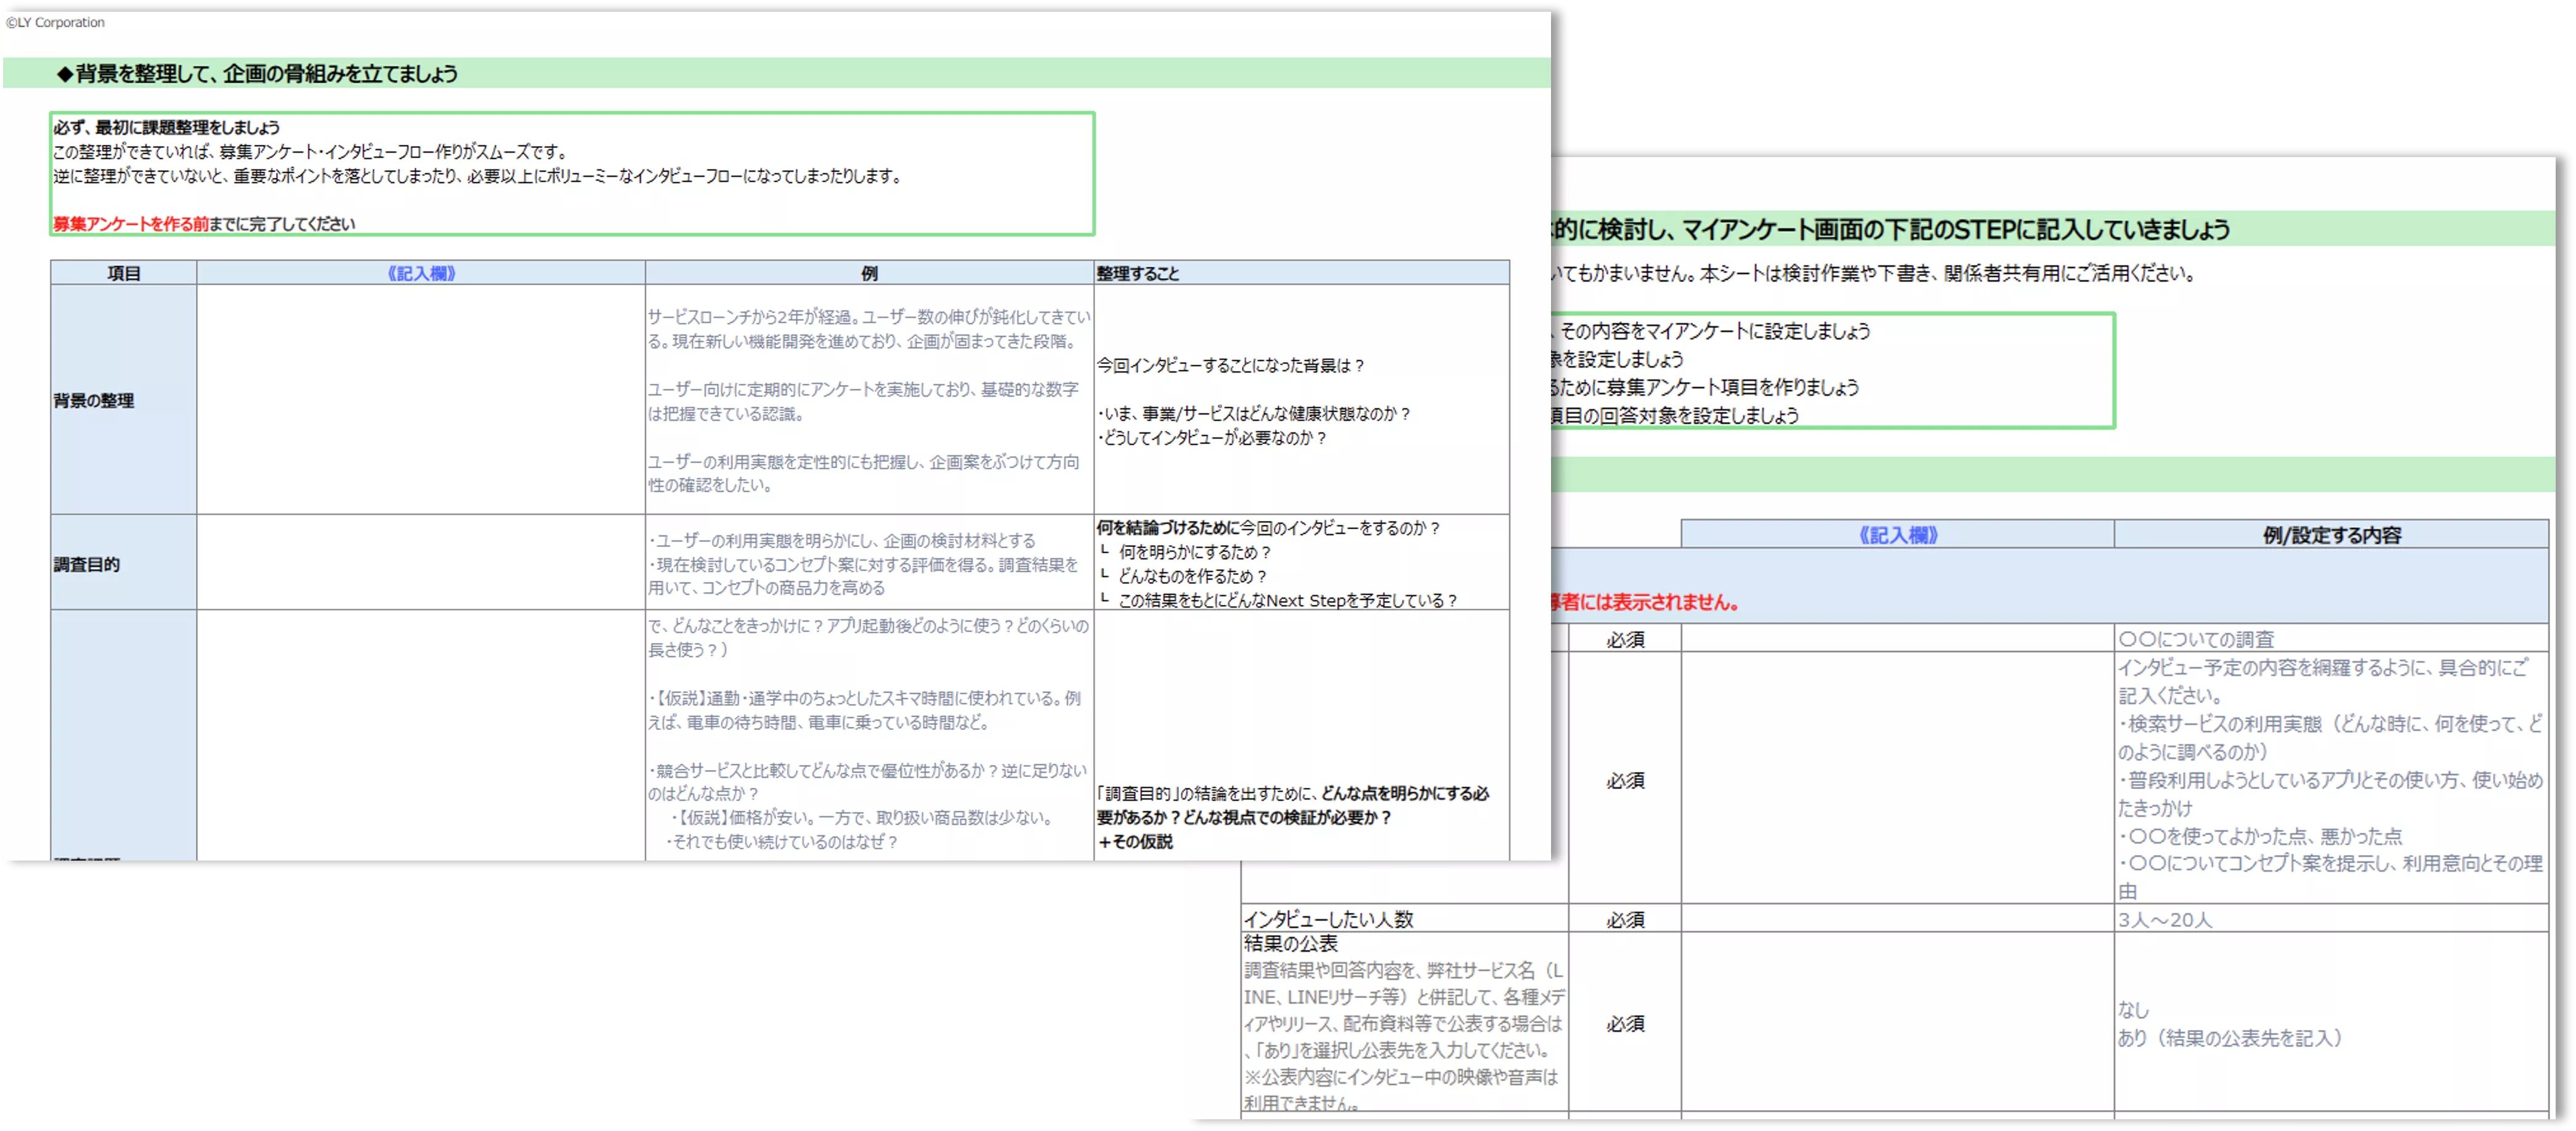
Task: Select the 例 column header on left sheet
Action: (869, 273)
